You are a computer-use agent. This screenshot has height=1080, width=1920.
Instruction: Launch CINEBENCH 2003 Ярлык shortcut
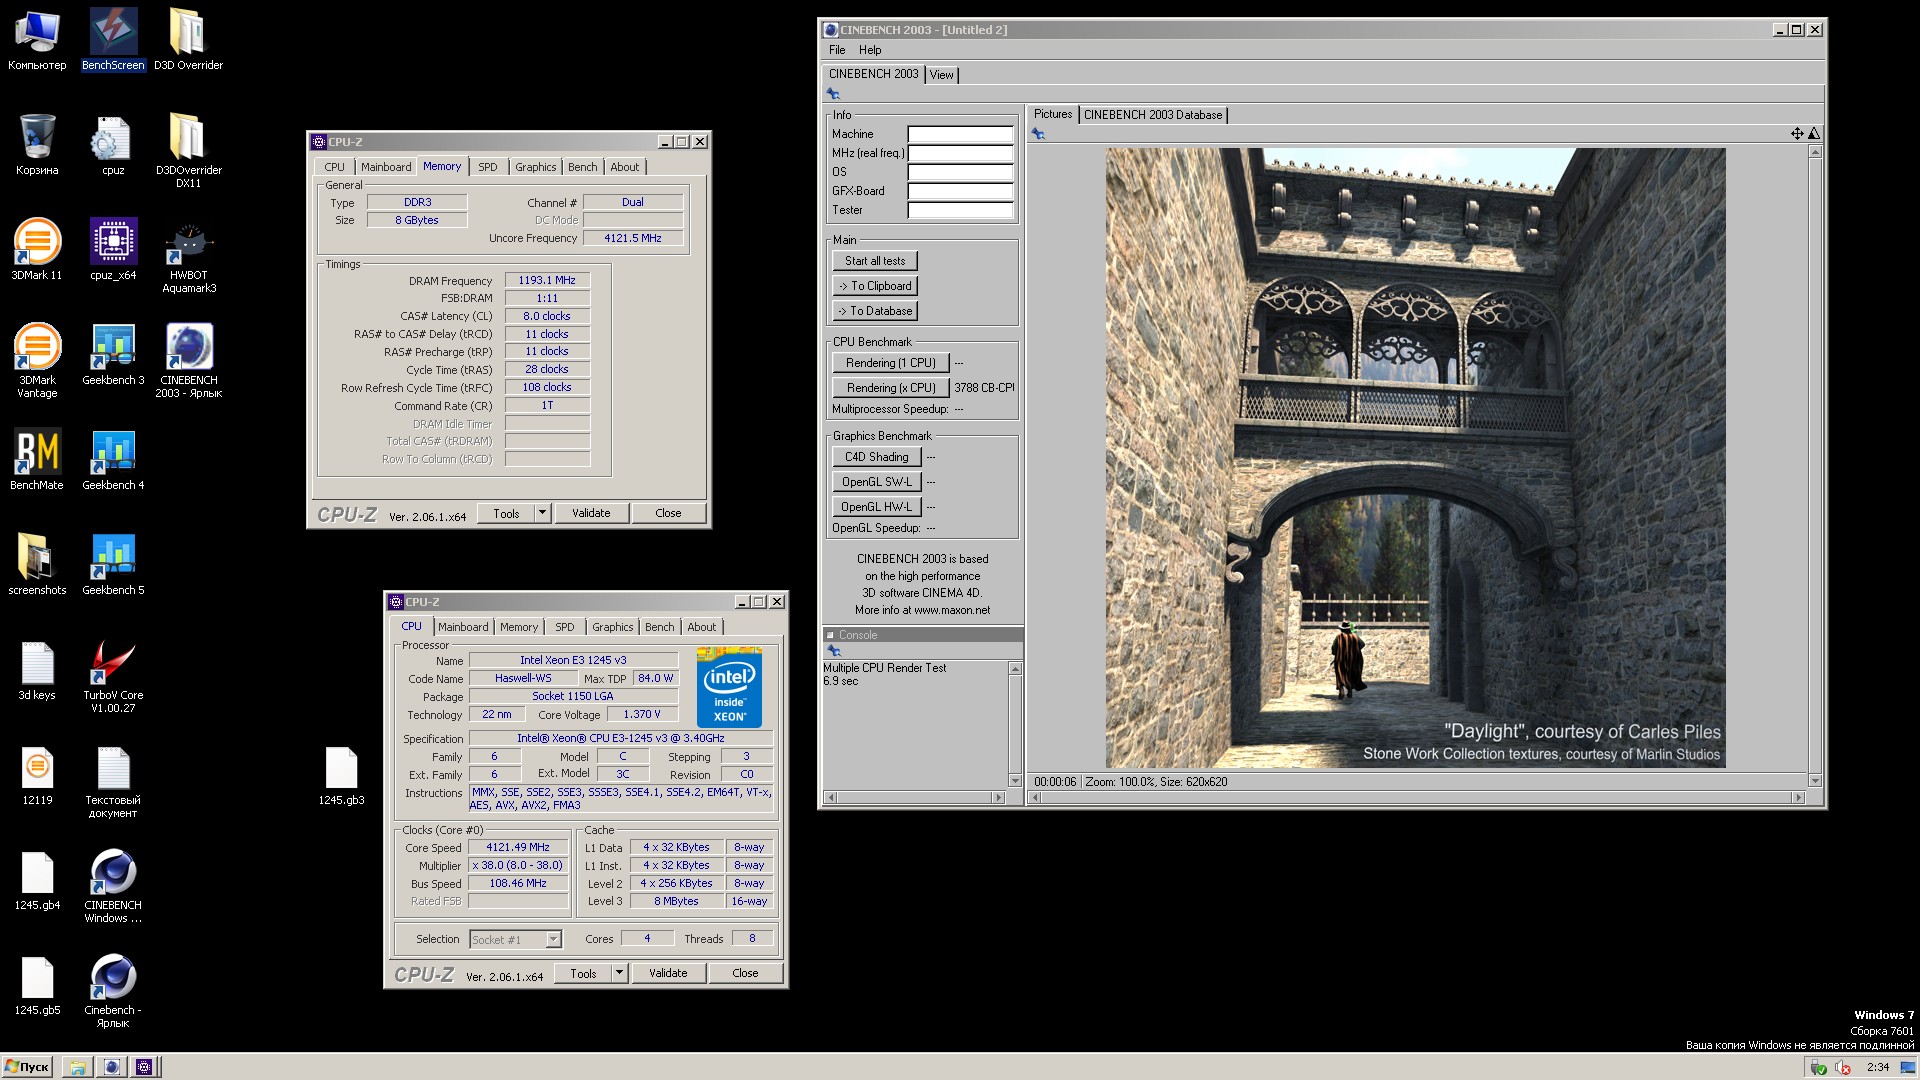(x=188, y=361)
